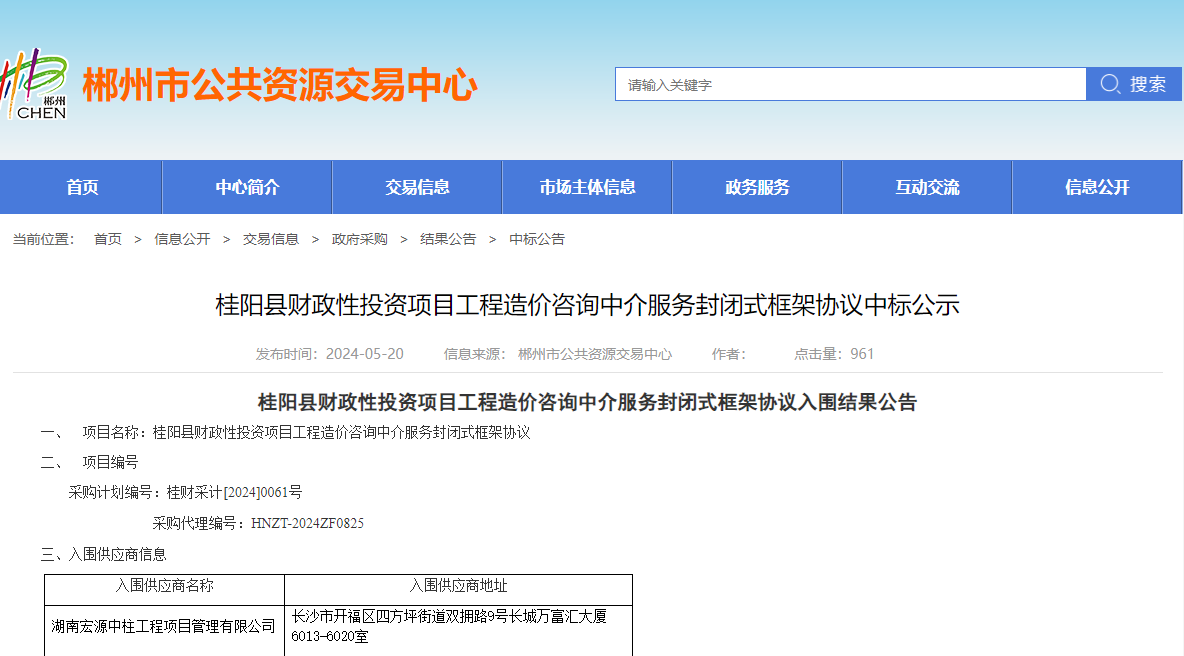This screenshot has width=1184, height=656.
Task: Click the 二、项目编号 heading
Action: [x=89, y=463]
